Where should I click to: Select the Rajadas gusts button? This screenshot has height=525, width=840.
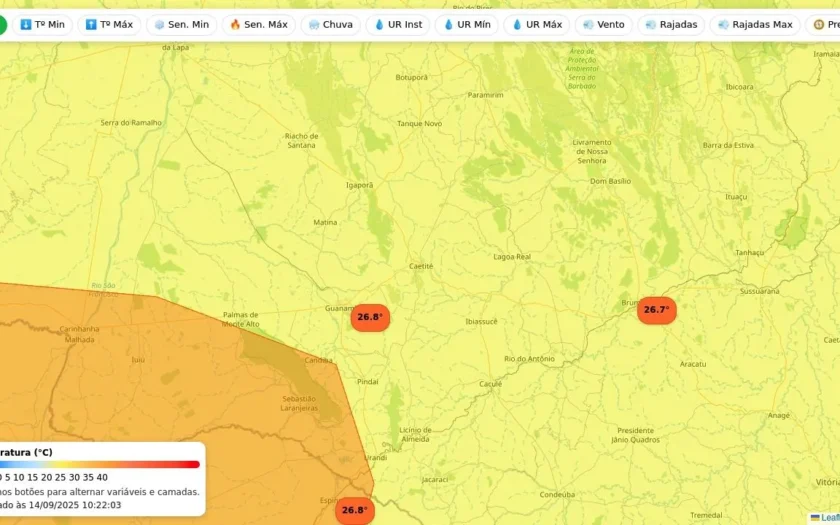coord(671,25)
